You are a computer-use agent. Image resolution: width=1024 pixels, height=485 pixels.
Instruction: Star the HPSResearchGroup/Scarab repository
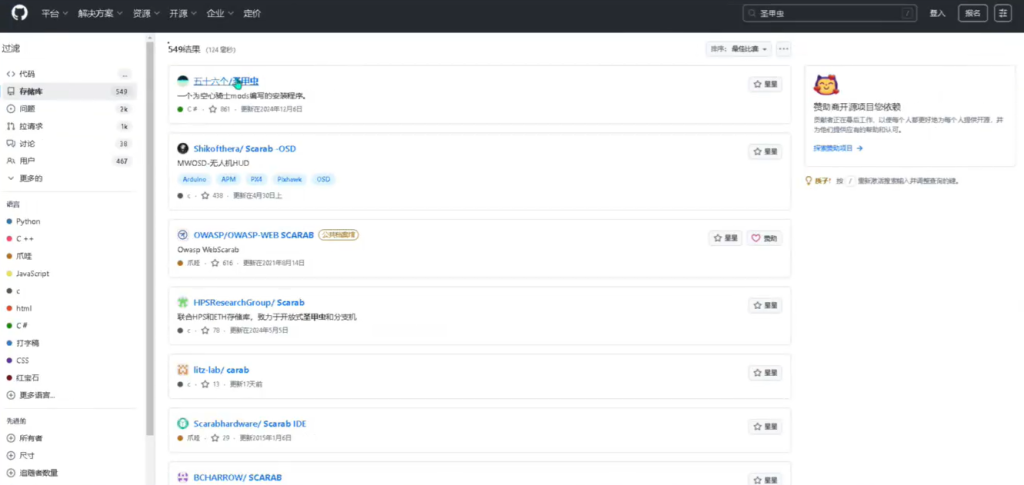765,305
